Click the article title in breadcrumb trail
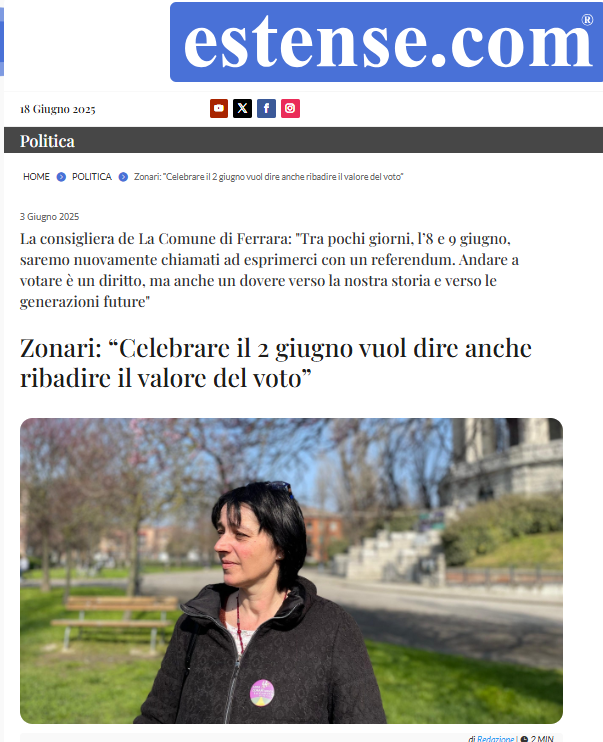Image resolution: width=603 pixels, height=742 pixels. point(268,177)
